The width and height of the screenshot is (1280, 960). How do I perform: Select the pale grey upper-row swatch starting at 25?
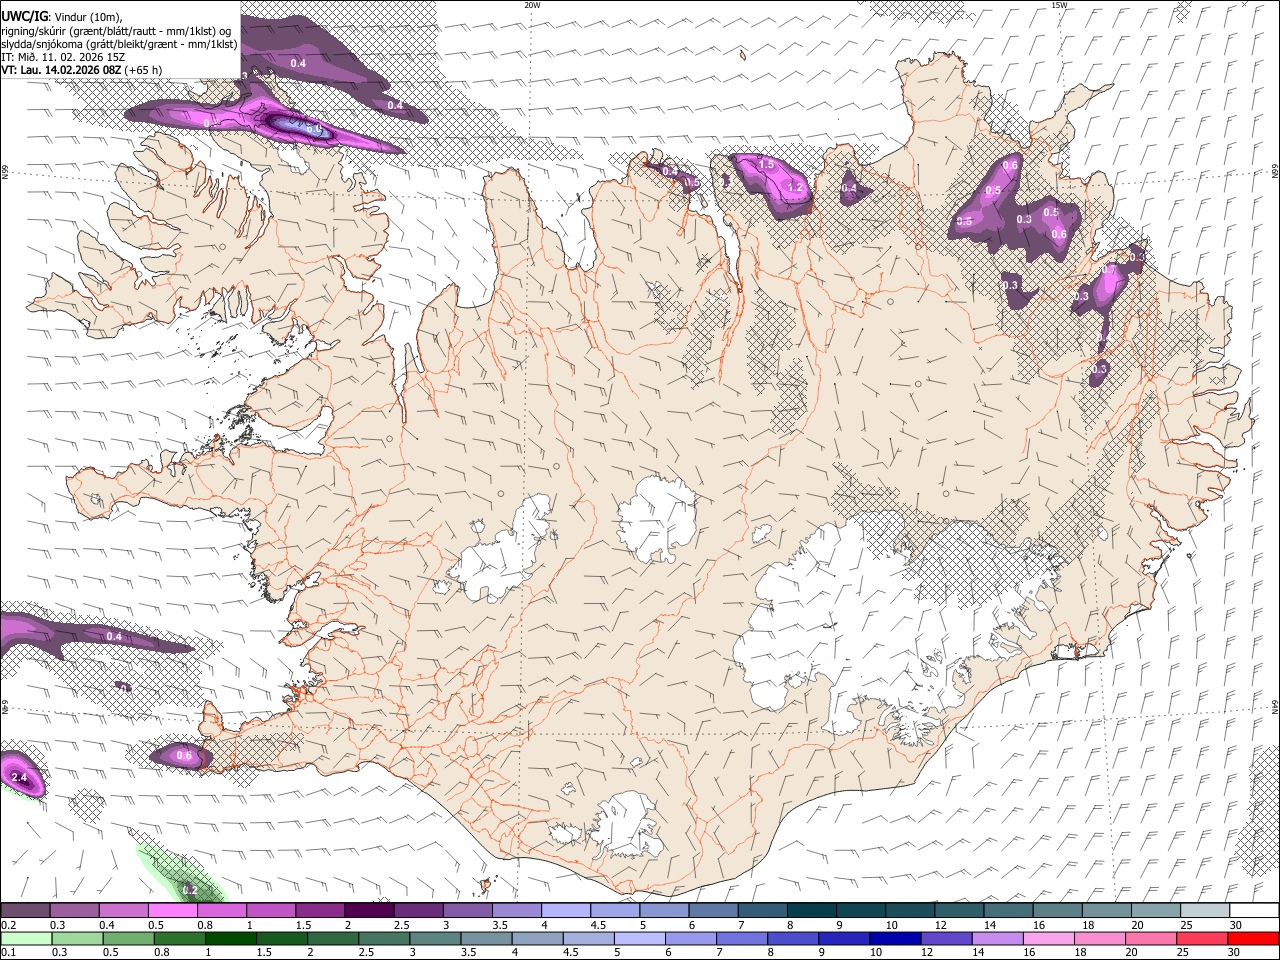point(1204,911)
